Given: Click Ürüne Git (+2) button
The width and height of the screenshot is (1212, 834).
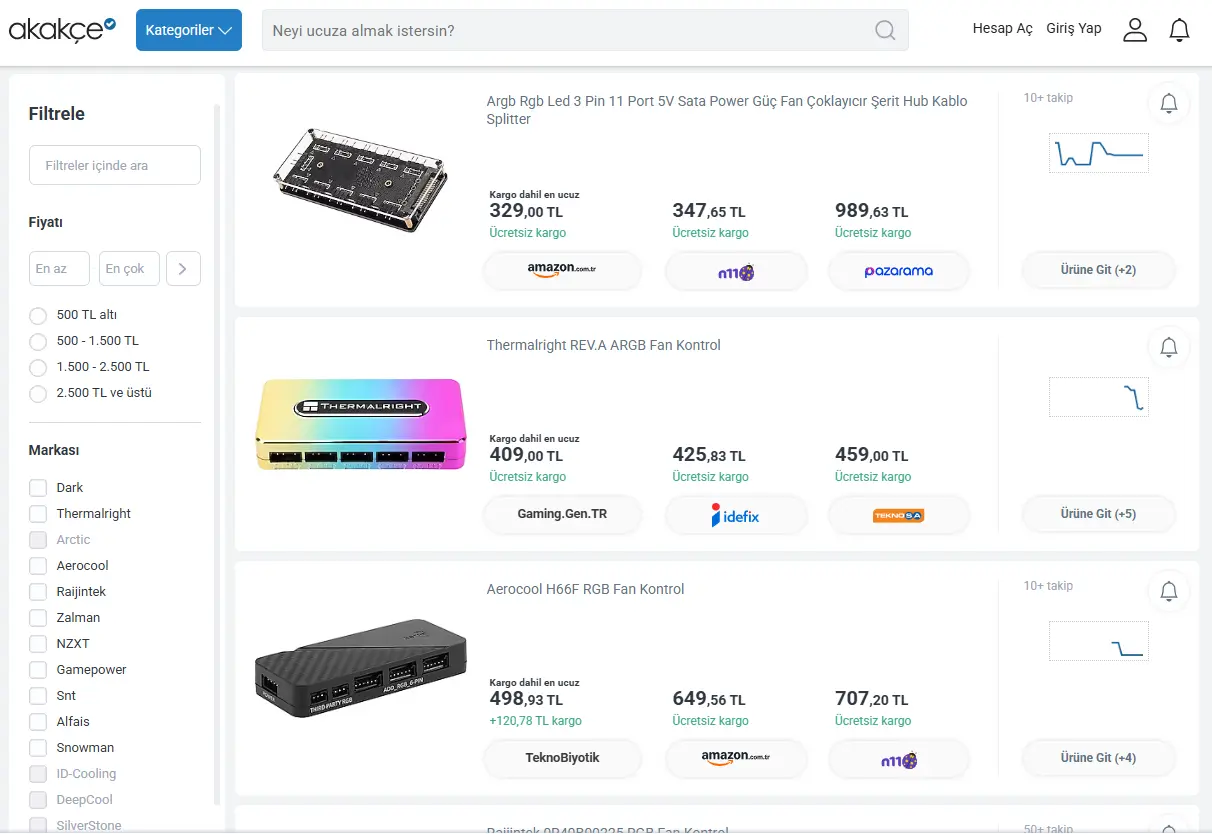Looking at the screenshot, I should (x=1098, y=270).
